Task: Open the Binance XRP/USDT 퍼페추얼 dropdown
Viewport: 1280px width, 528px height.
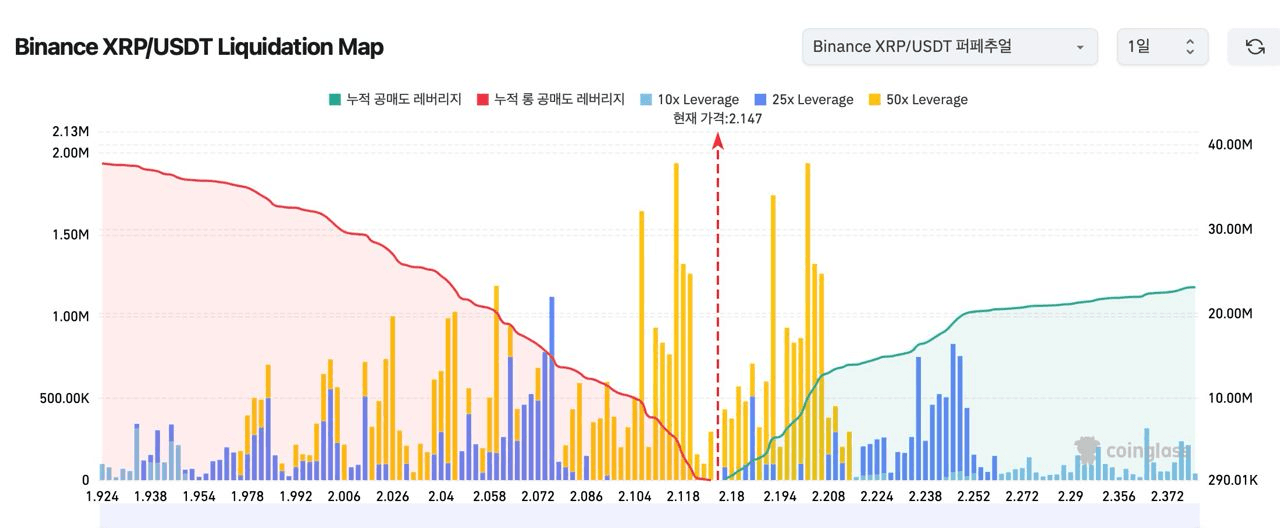Action: point(949,47)
